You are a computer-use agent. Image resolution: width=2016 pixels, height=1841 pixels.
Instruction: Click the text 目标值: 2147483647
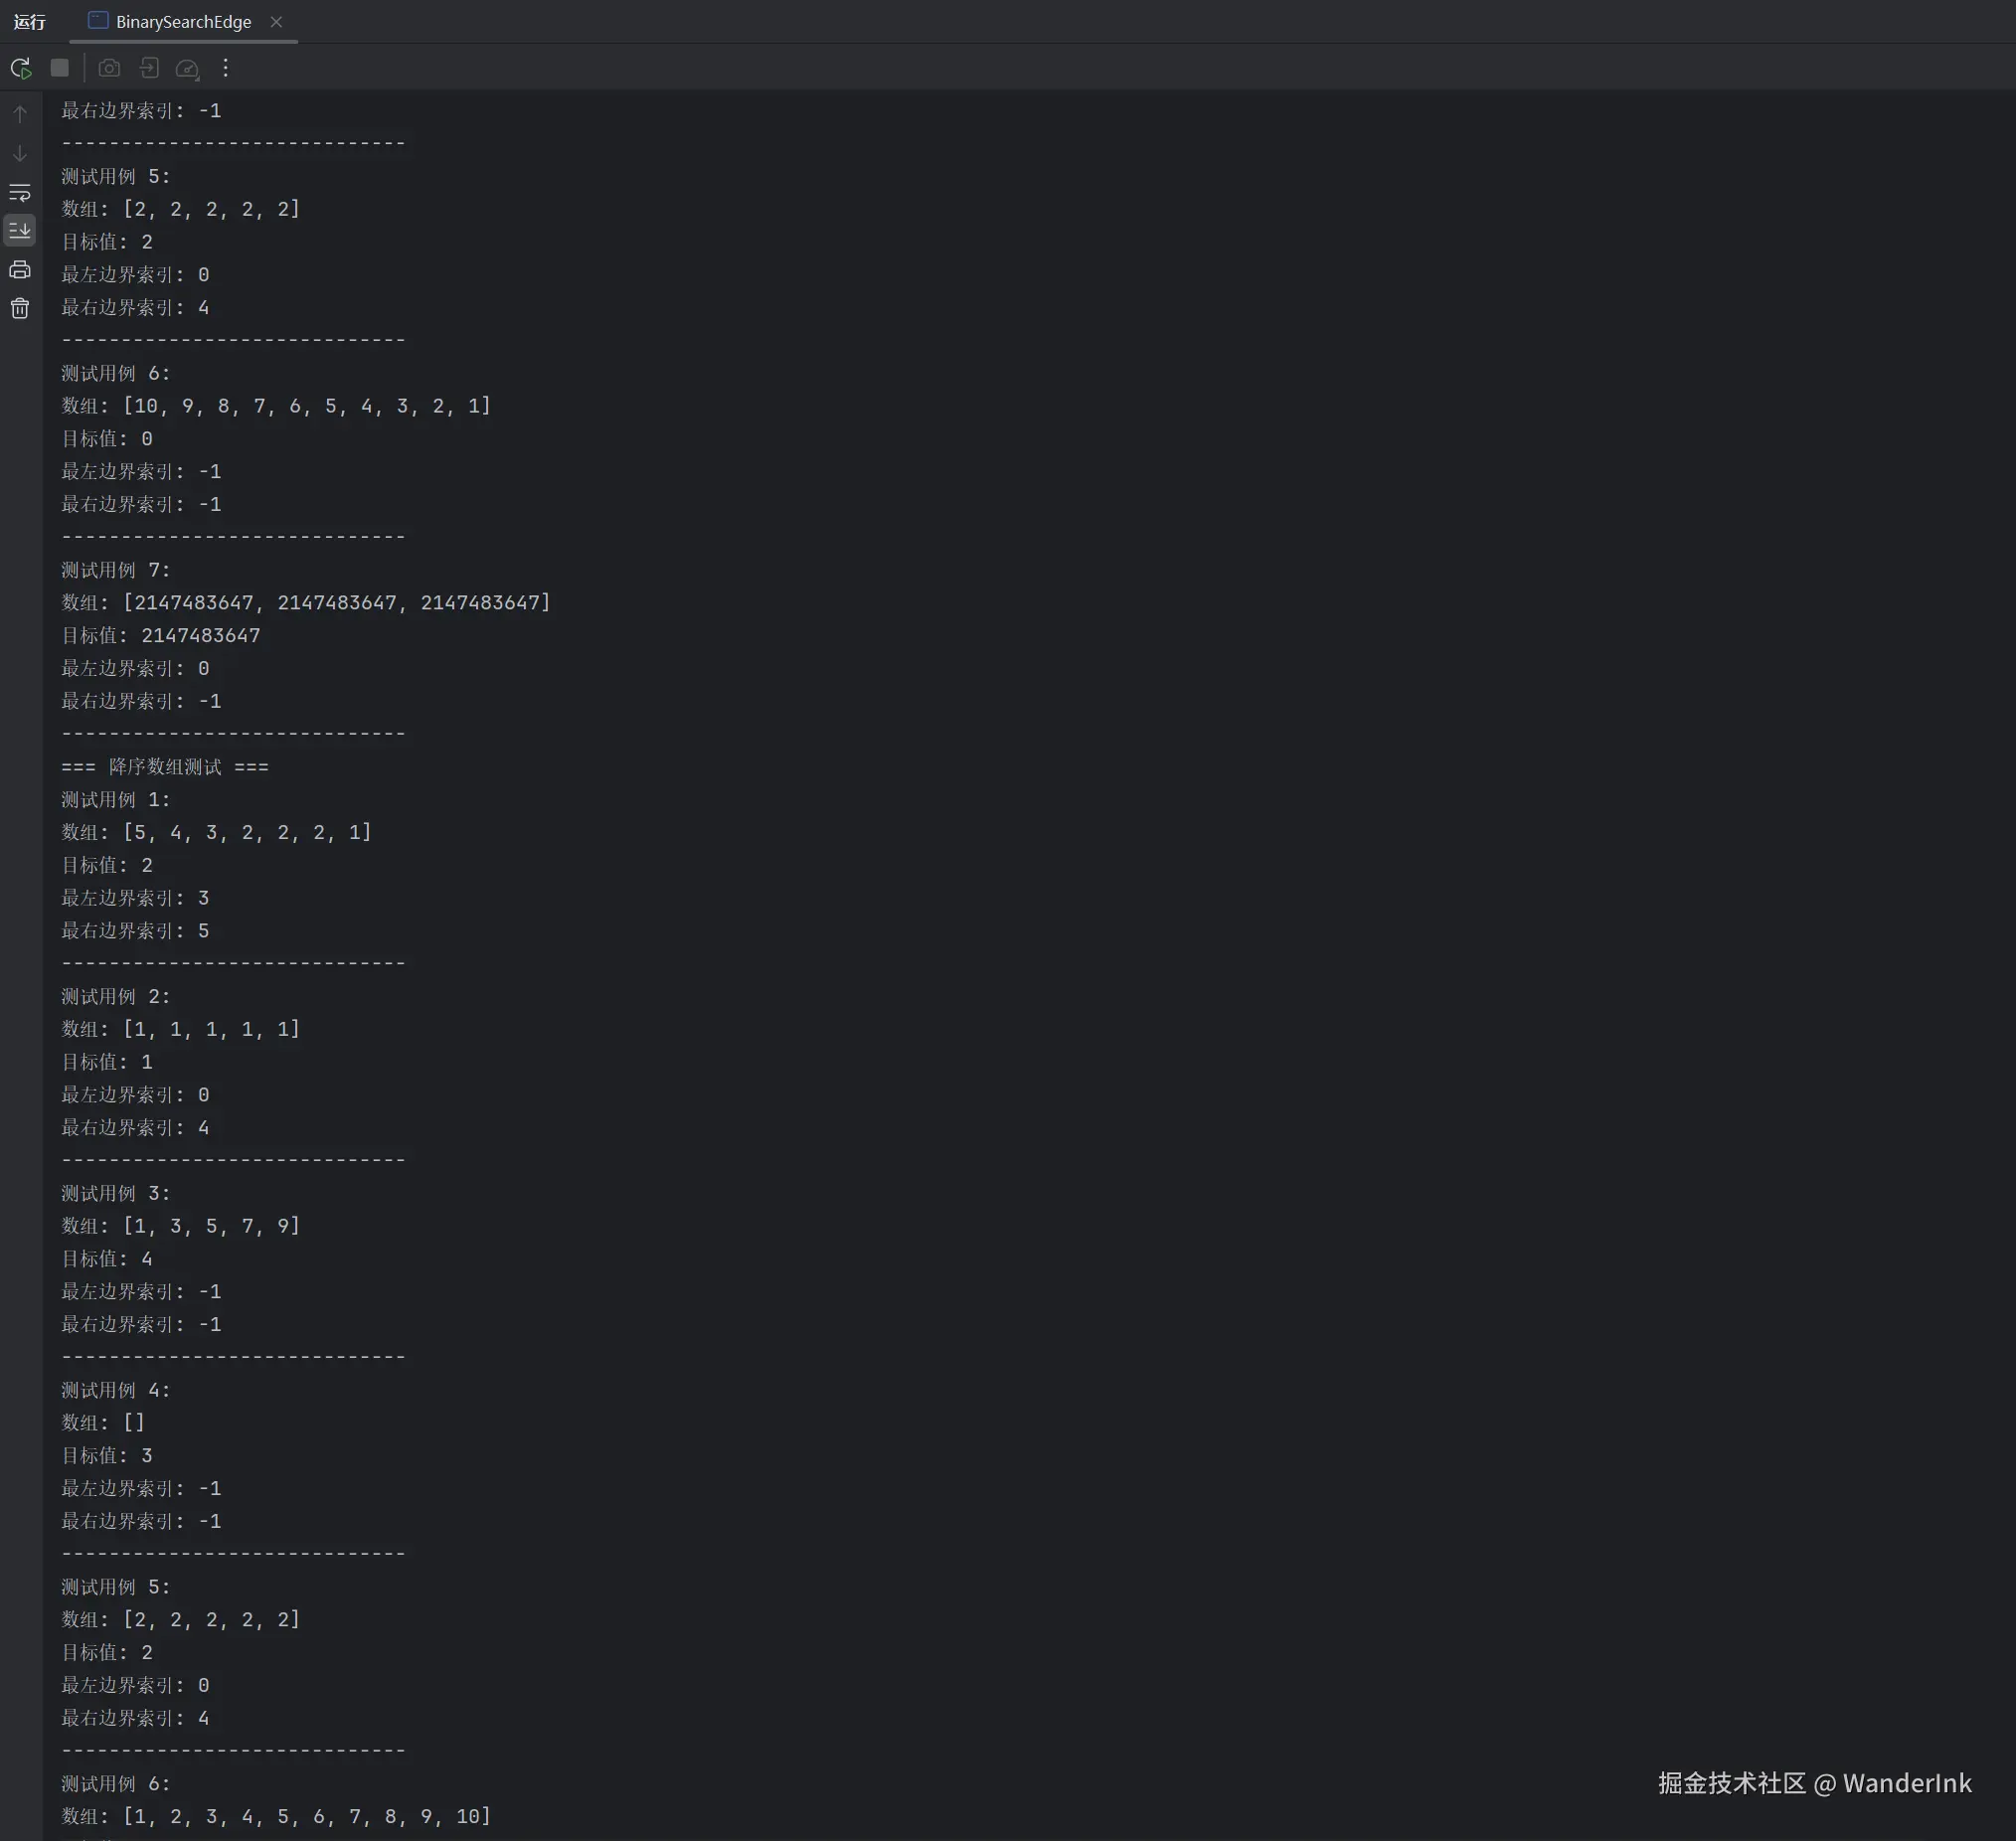(x=161, y=635)
